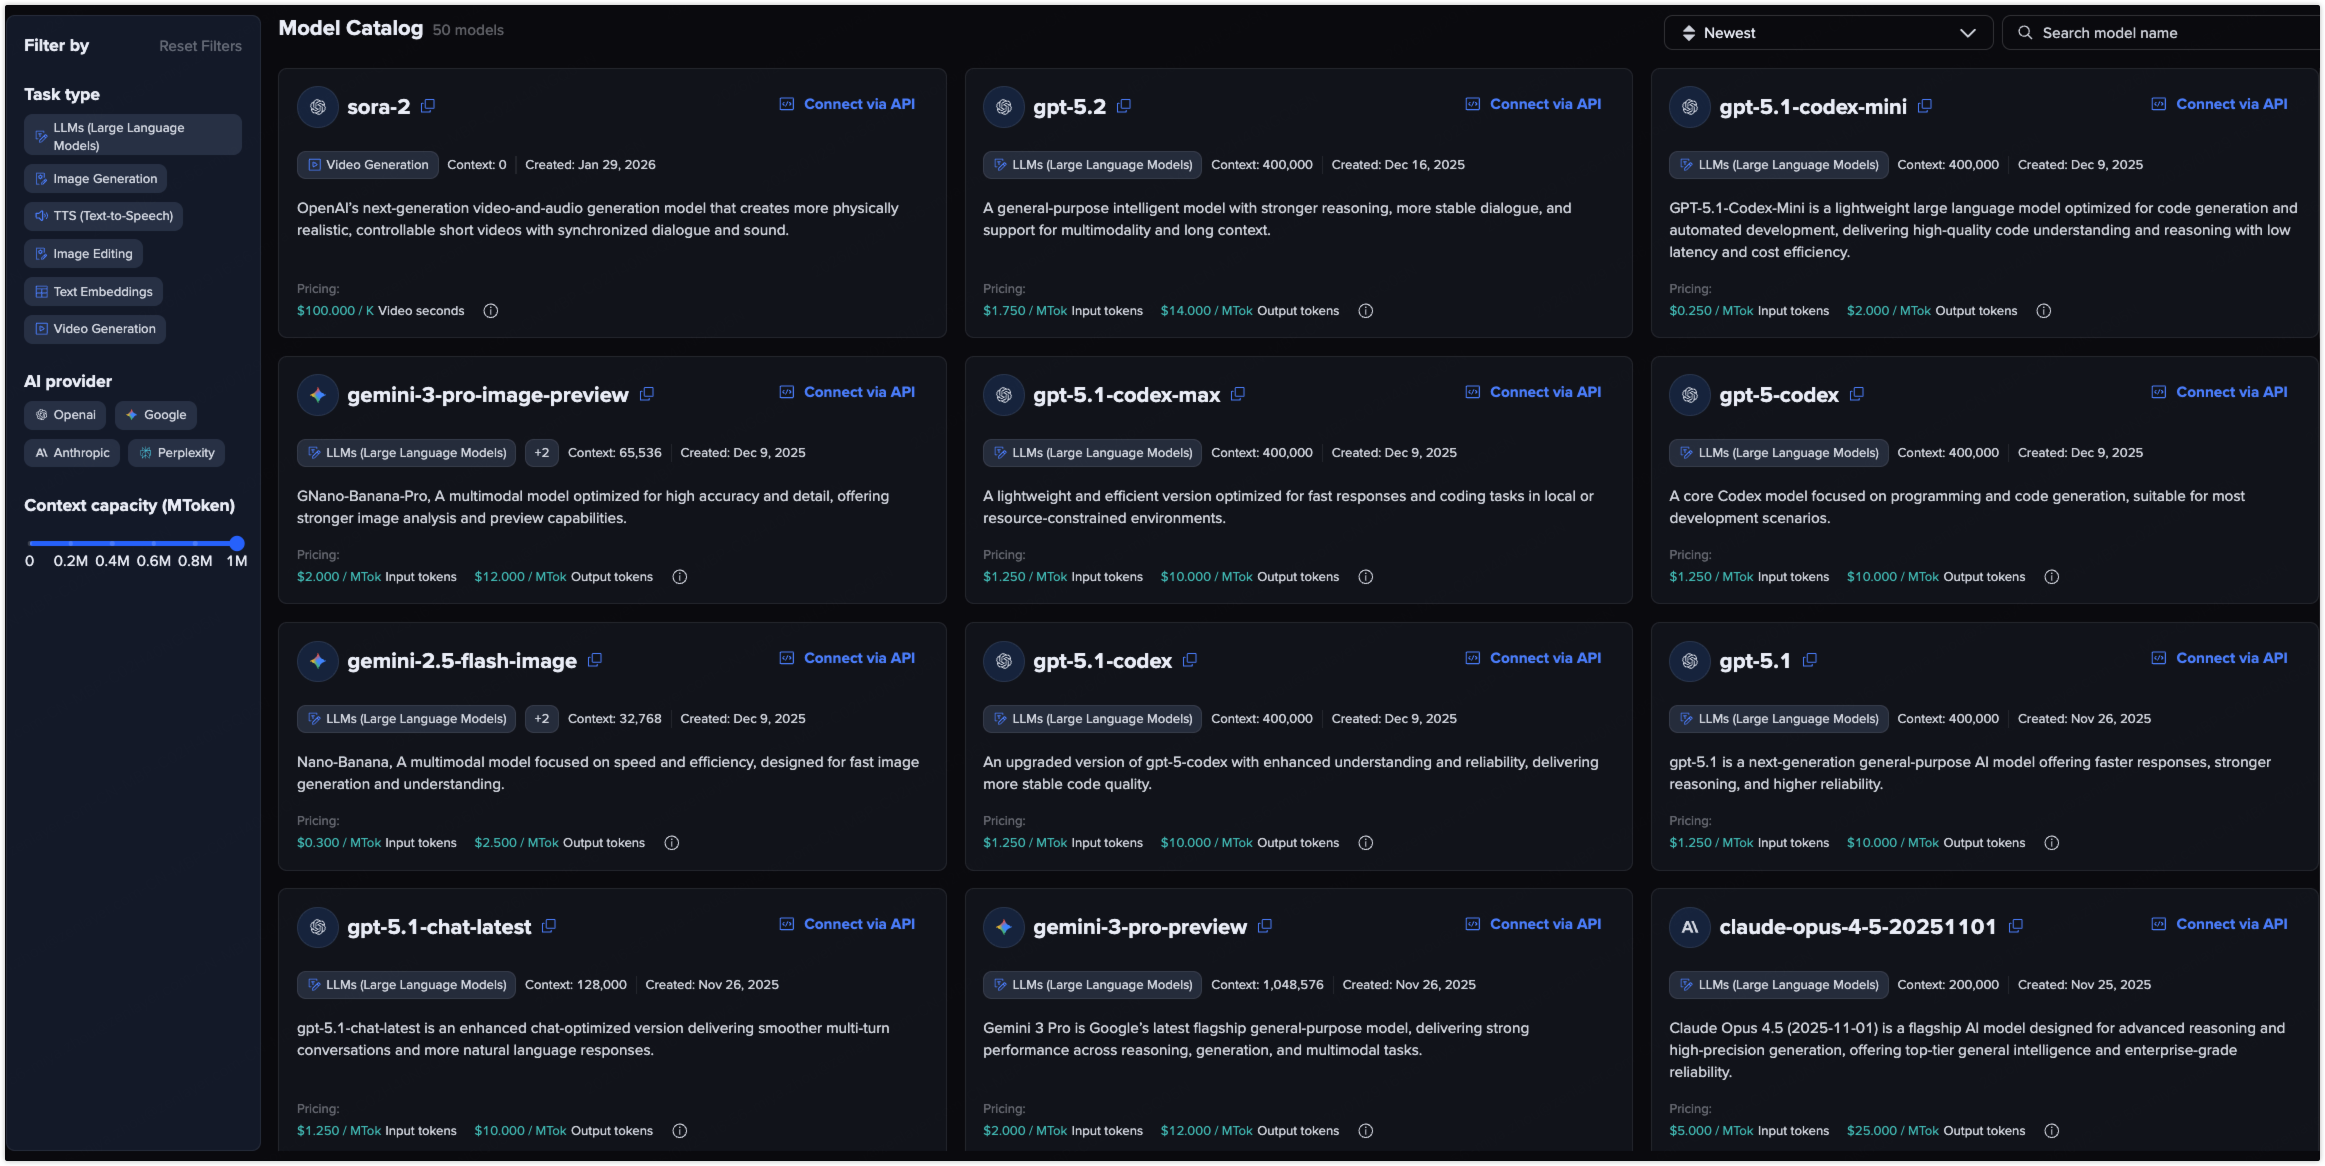Screen dimensions: 2325x1166
Task: Expand the +2 tags on gemini-3-pro-image-preview
Action: (x=542, y=453)
